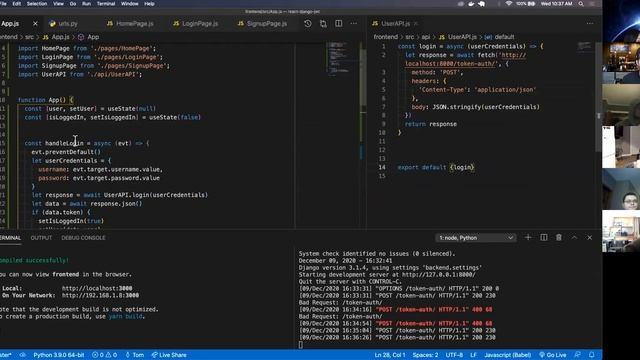Click line 14 'export default {login}' in UserAPI.js
This screenshot has height=360, width=640.
point(436,167)
